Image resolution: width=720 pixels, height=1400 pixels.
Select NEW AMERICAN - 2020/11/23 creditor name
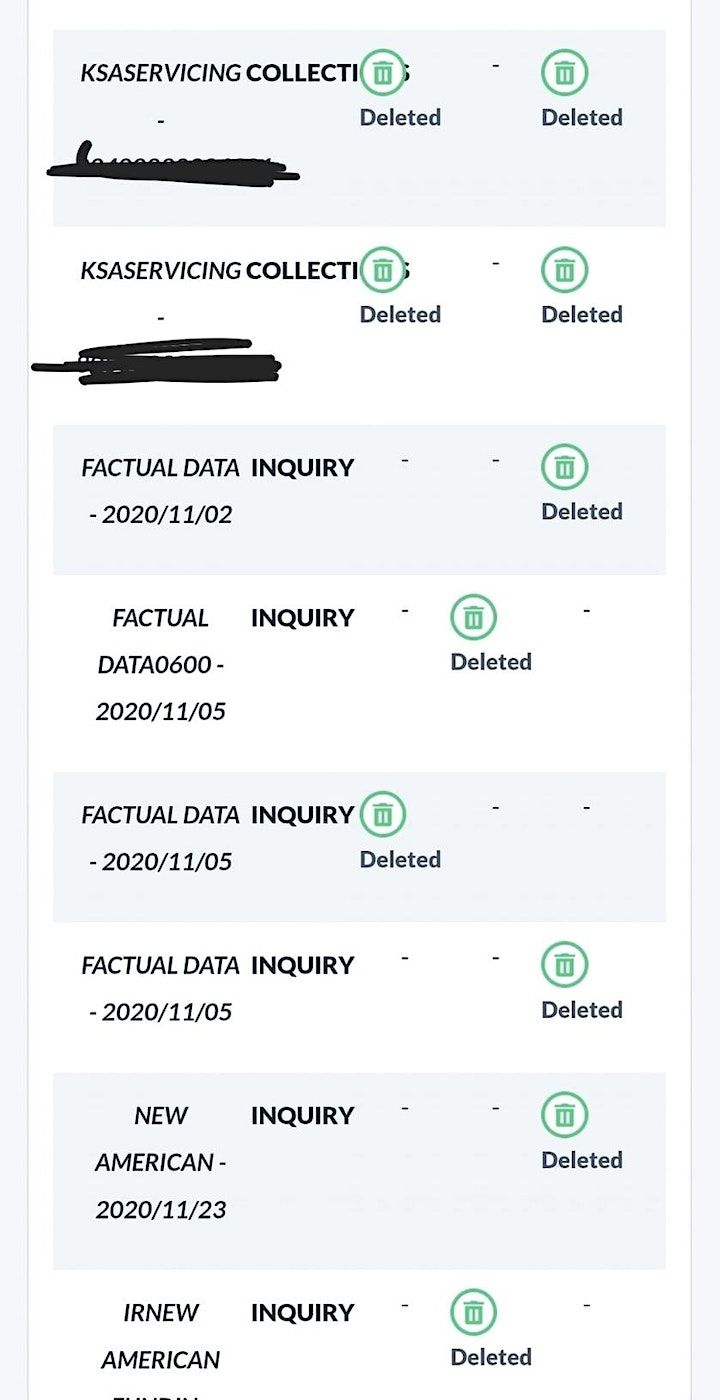(160, 1162)
